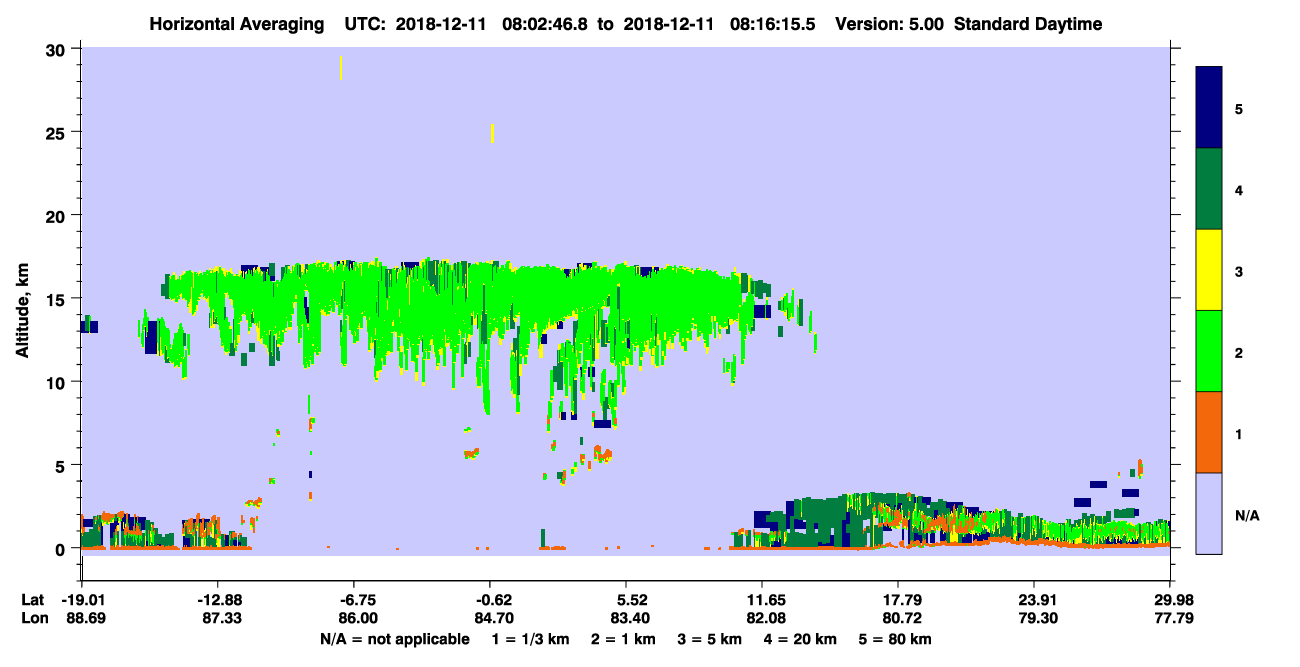Viewport: 1300px width, 667px height.
Task: Click the 30 km altitude tick label
Action: (x=58, y=50)
